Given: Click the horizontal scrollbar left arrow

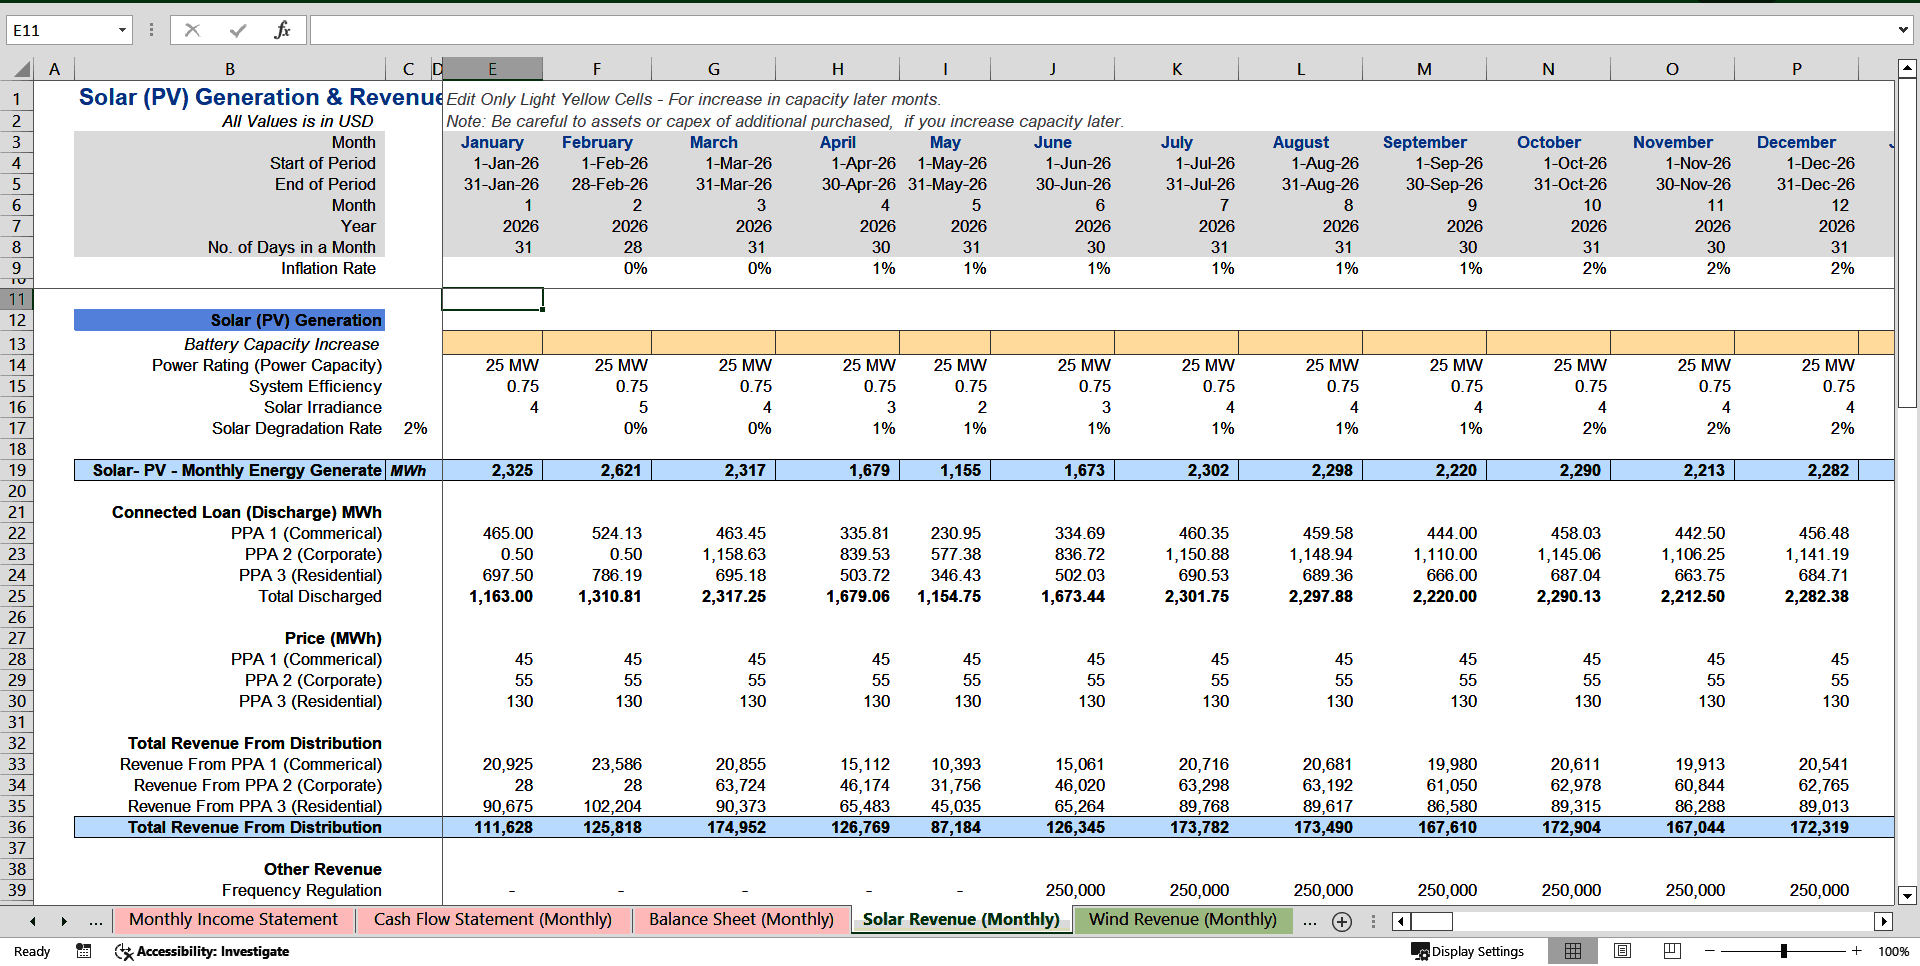Looking at the screenshot, I should tap(1401, 922).
